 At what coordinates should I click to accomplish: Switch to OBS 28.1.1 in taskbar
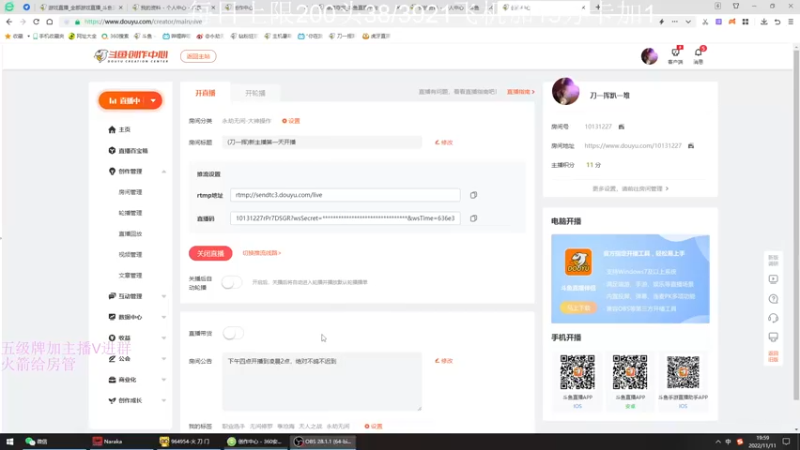[323, 441]
